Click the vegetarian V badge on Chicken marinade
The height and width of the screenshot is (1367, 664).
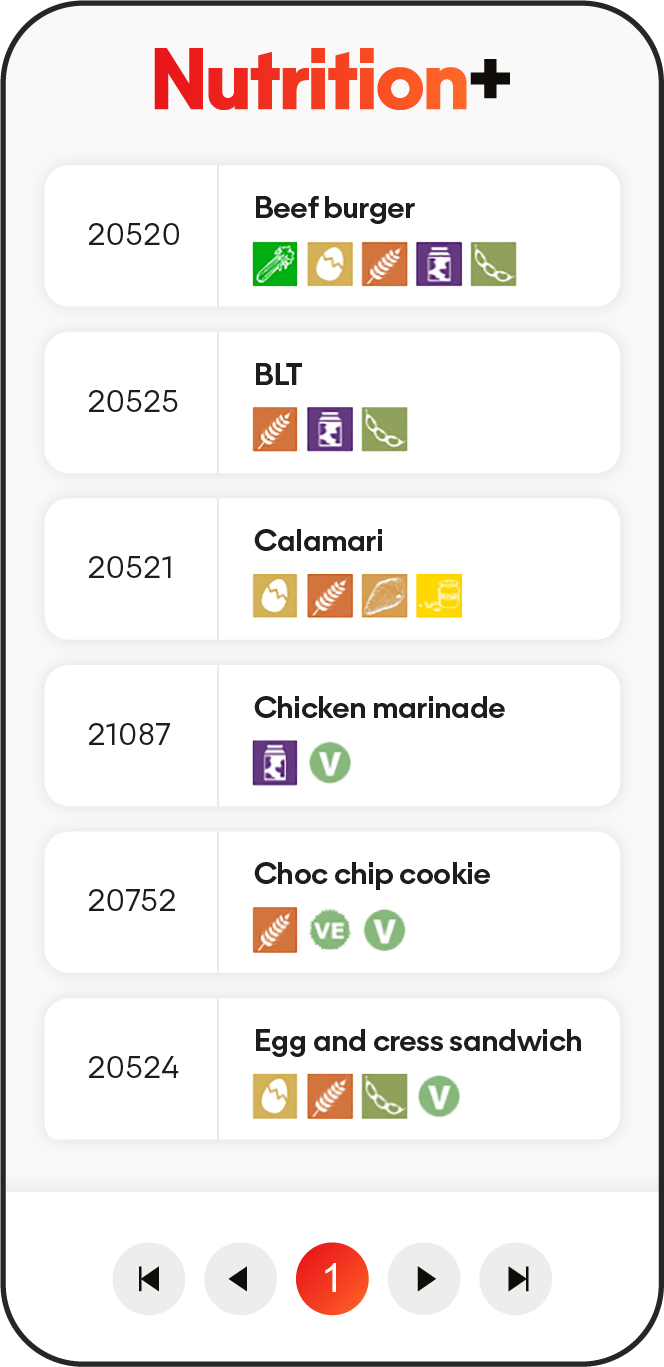coord(330,764)
